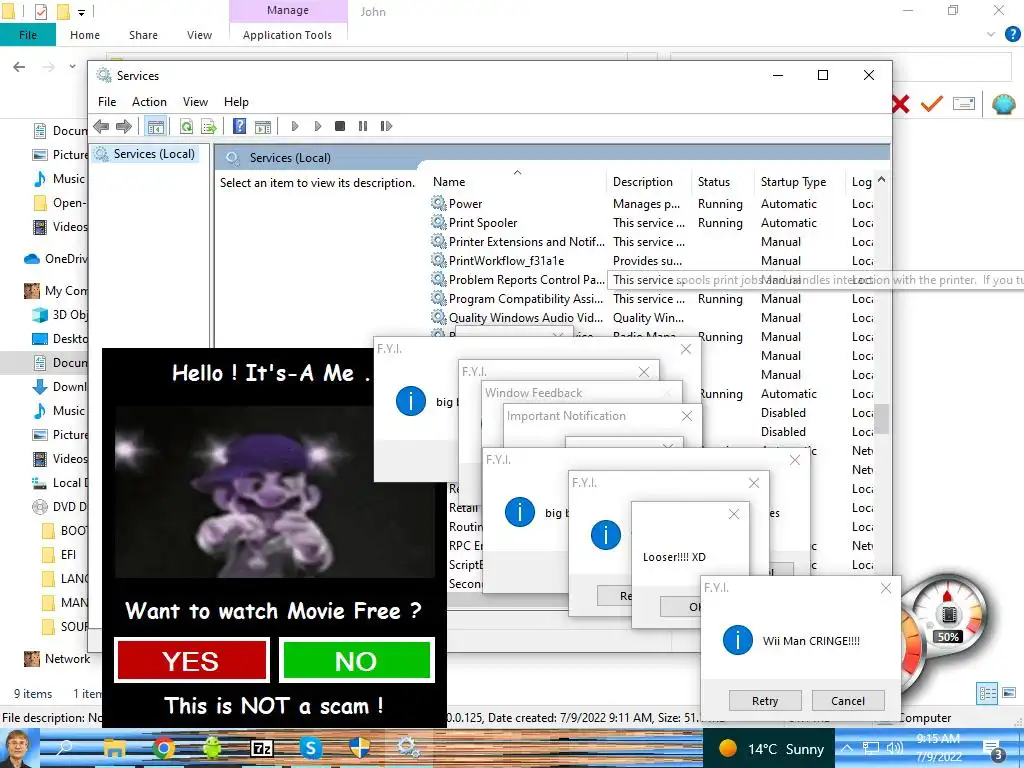Open the green Android icon on taskbar
1024x768 pixels.
tap(212, 748)
